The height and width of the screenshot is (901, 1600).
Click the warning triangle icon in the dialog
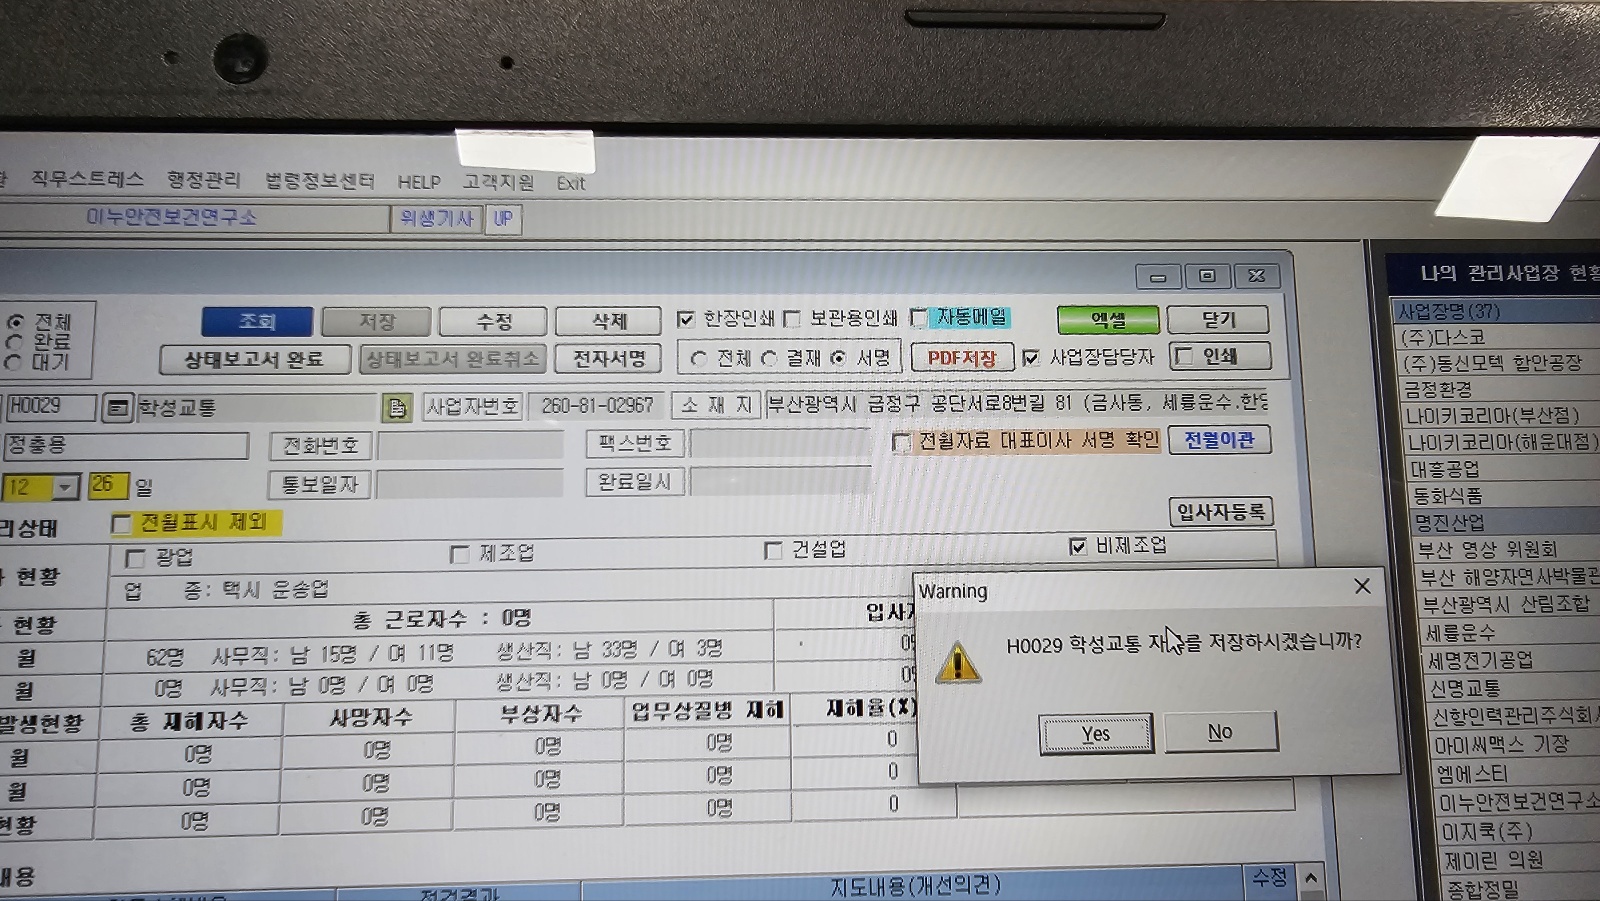coord(957,663)
